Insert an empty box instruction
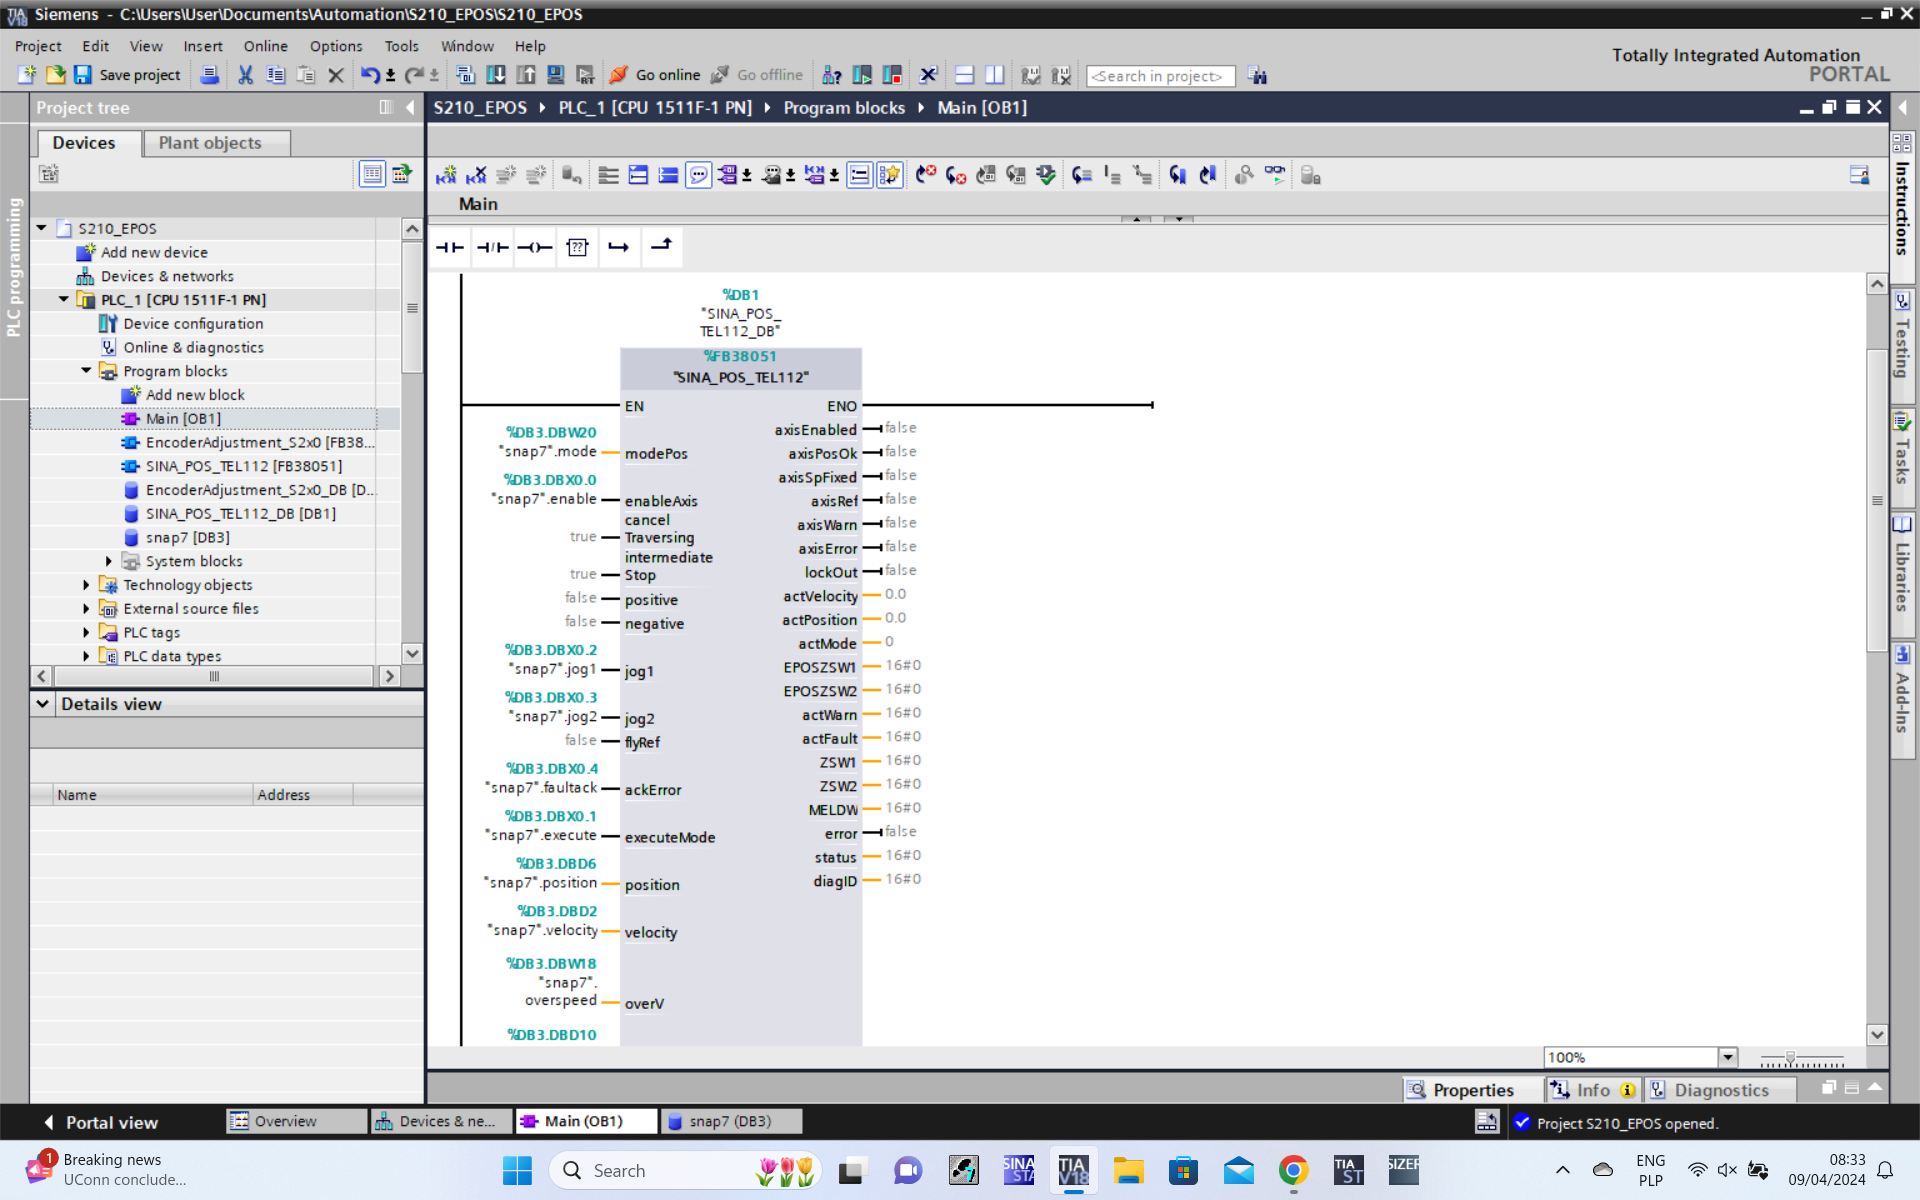Screen dimensions: 1920x1200 577,247
